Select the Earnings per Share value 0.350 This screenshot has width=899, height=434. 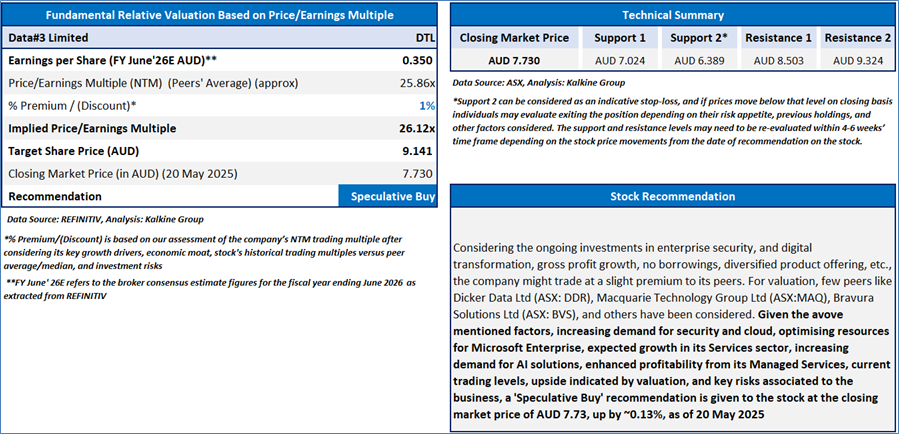point(419,60)
